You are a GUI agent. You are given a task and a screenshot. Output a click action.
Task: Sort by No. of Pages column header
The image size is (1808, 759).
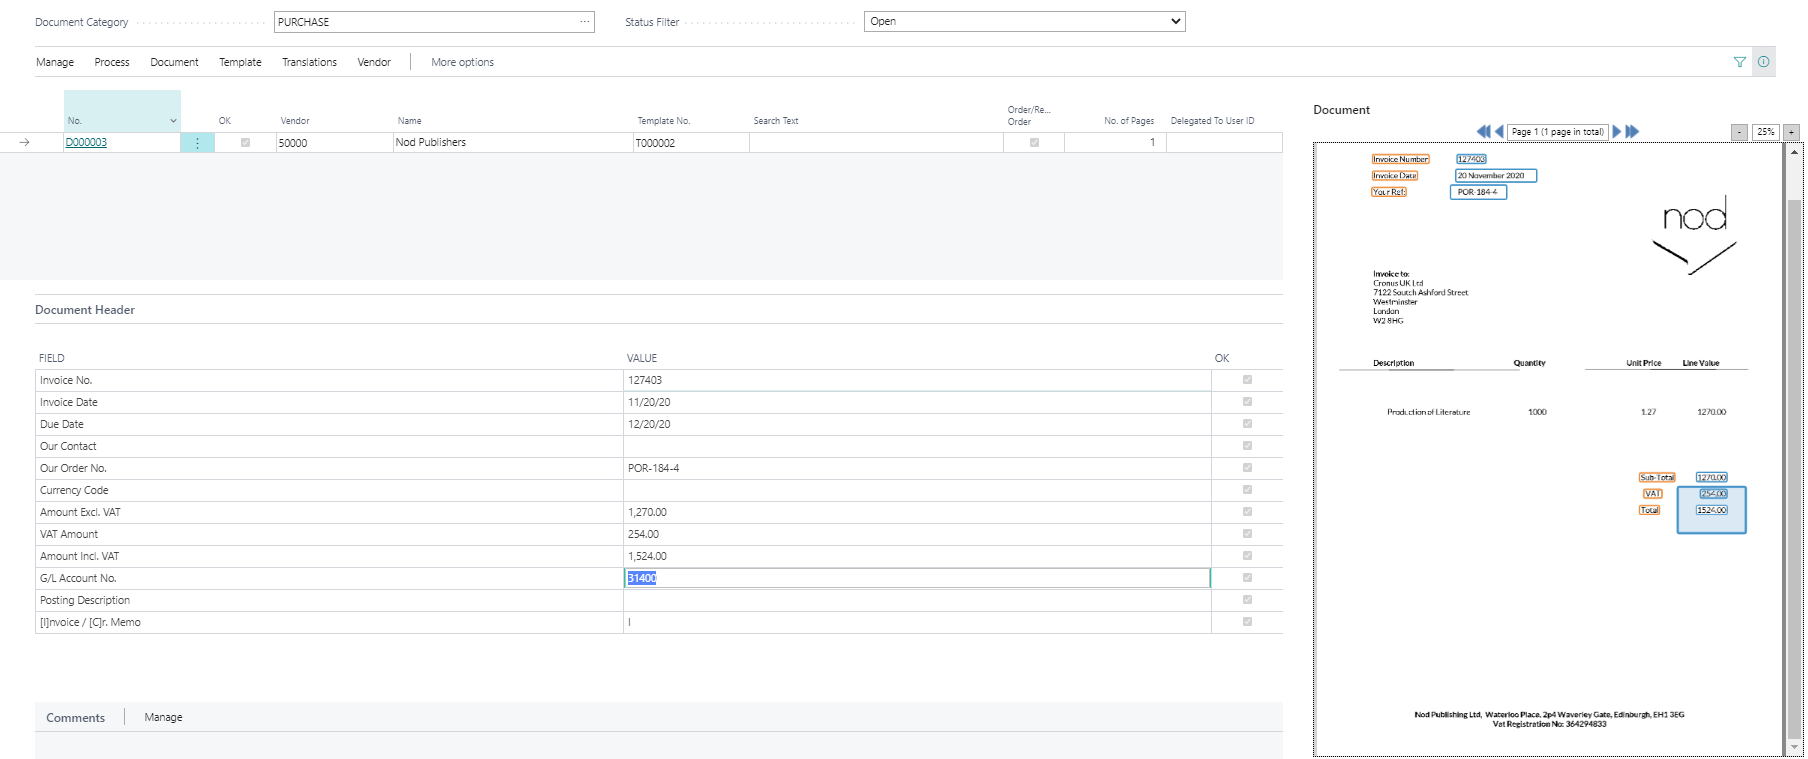click(x=1129, y=121)
